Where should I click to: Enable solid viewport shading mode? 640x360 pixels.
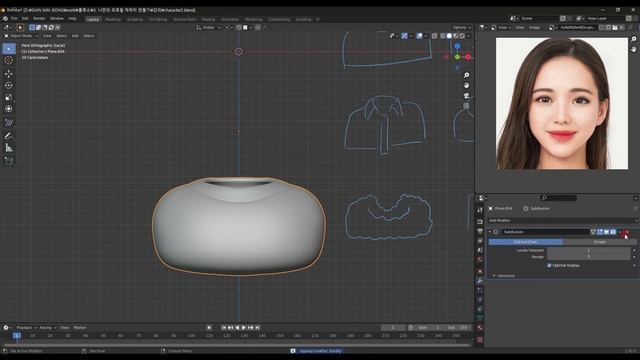click(x=449, y=36)
